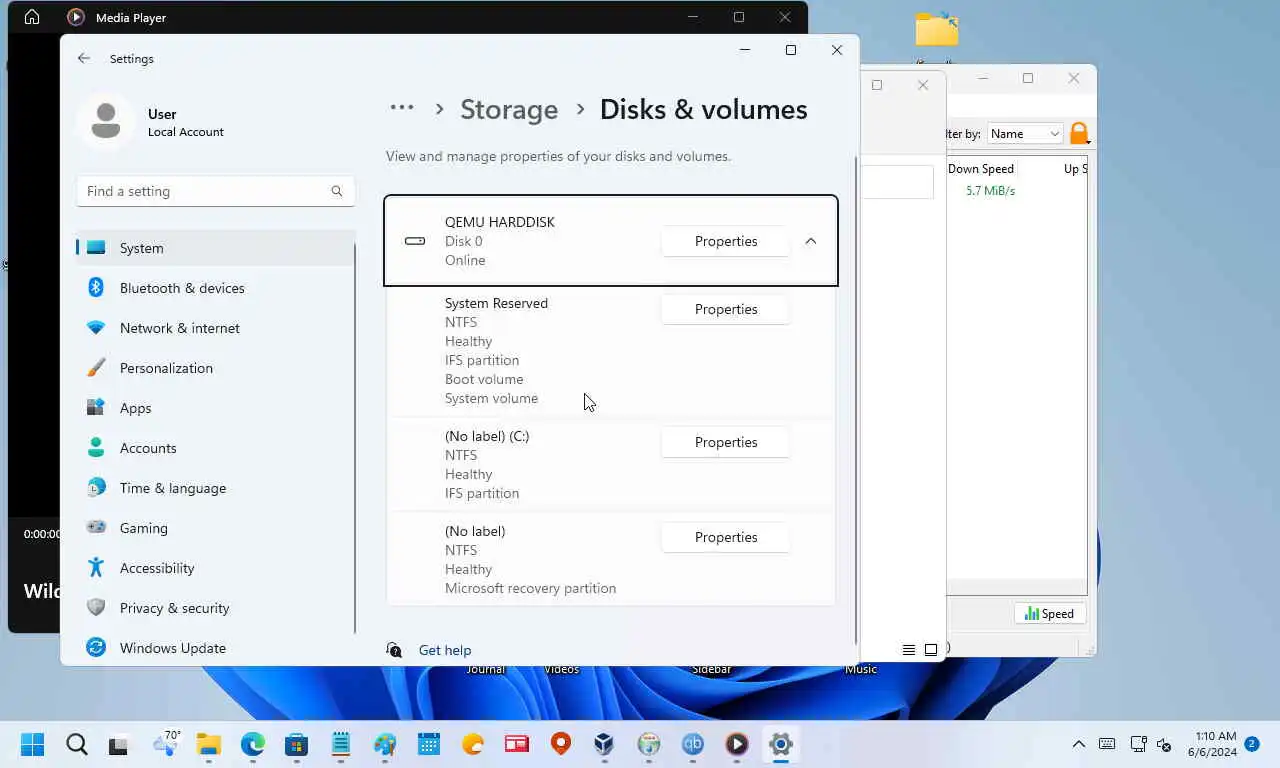The width and height of the screenshot is (1280, 768).
Task: Click the Down Speed column header
Action: pos(981,169)
